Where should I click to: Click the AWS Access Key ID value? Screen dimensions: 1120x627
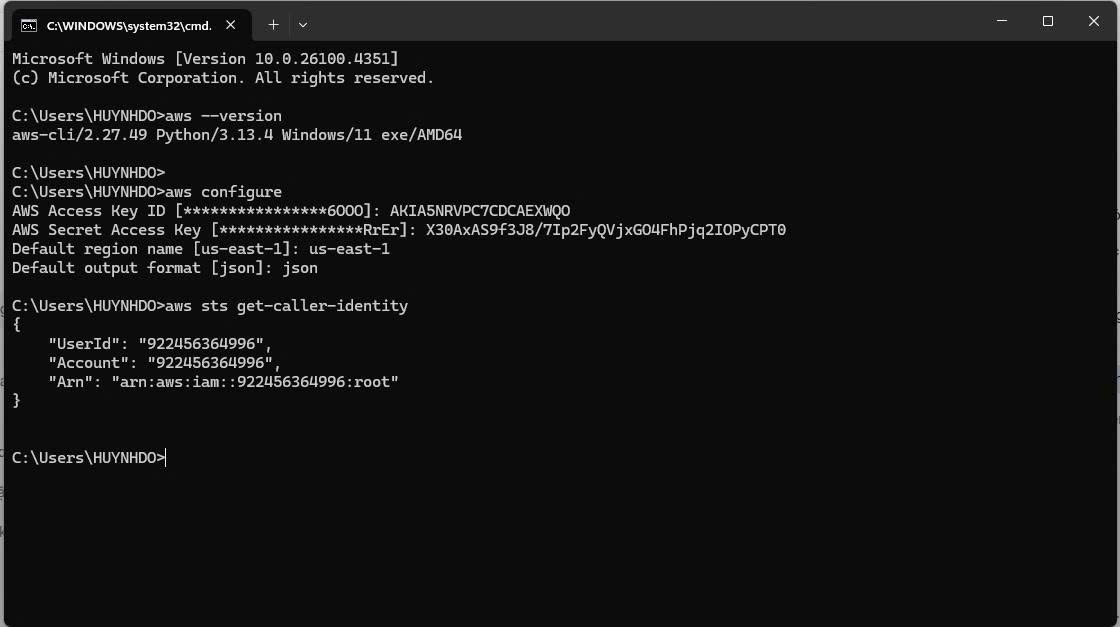click(x=479, y=211)
